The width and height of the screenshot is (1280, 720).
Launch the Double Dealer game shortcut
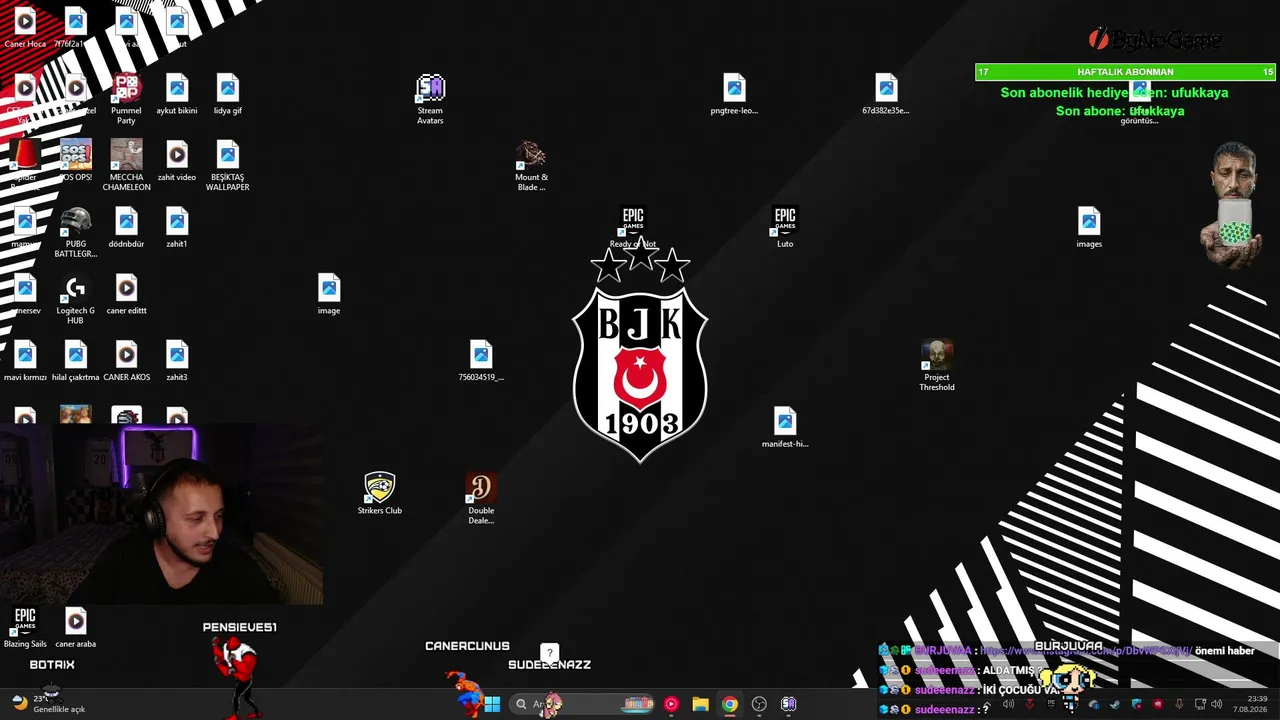(481, 499)
